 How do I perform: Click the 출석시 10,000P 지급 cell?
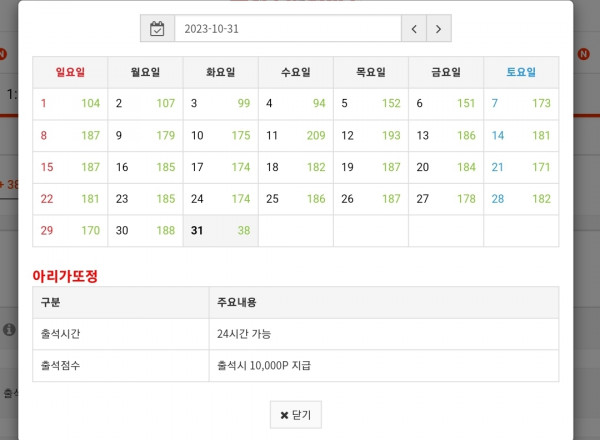tap(384, 365)
